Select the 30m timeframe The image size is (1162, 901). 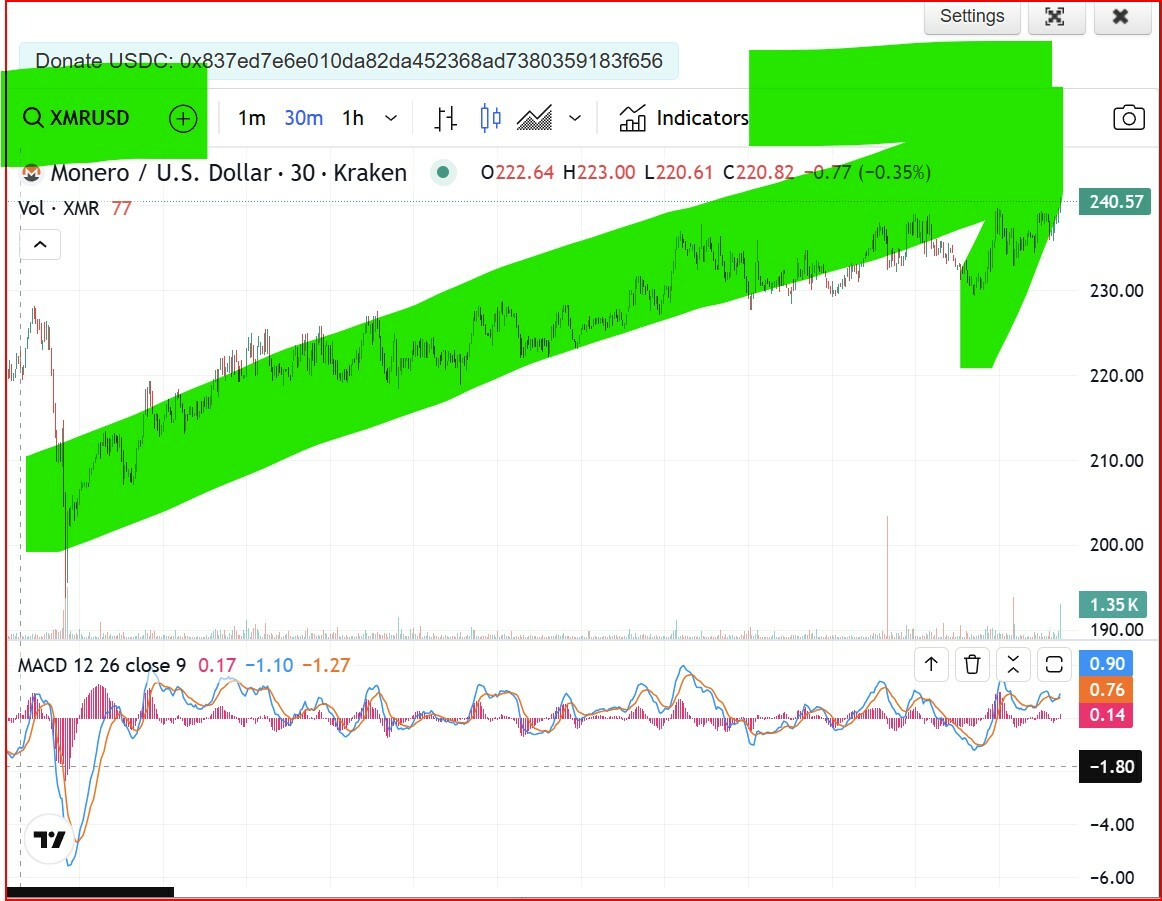tap(303, 118)
